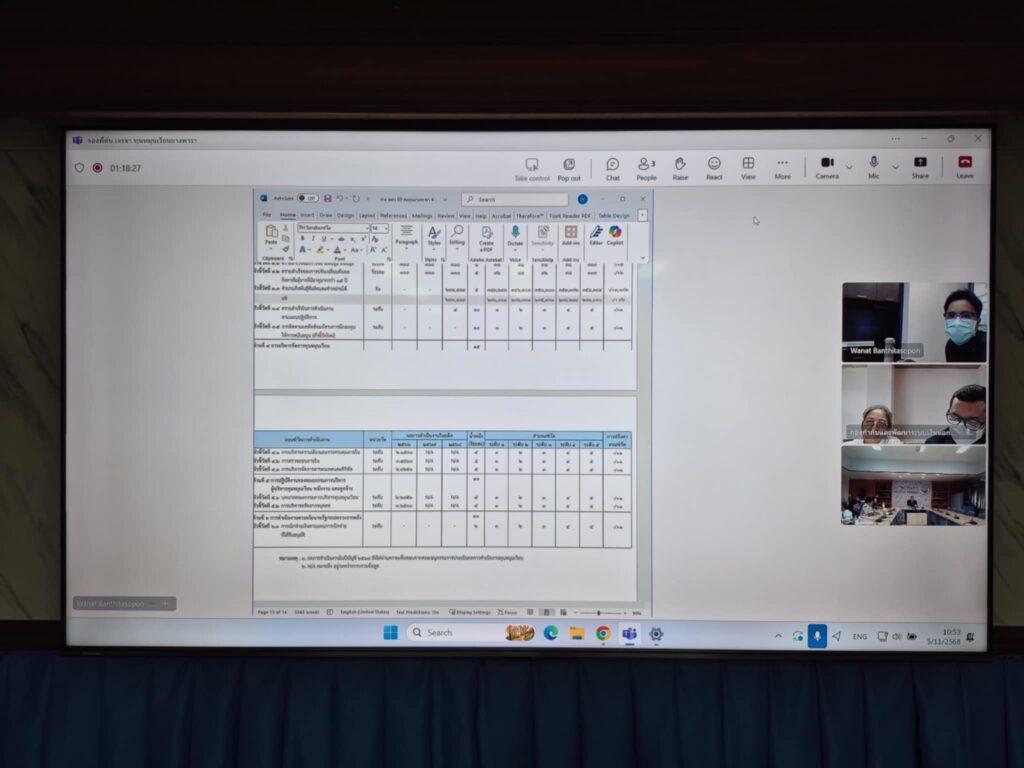Open File Explorer from the taskbar

coord(577,633)
